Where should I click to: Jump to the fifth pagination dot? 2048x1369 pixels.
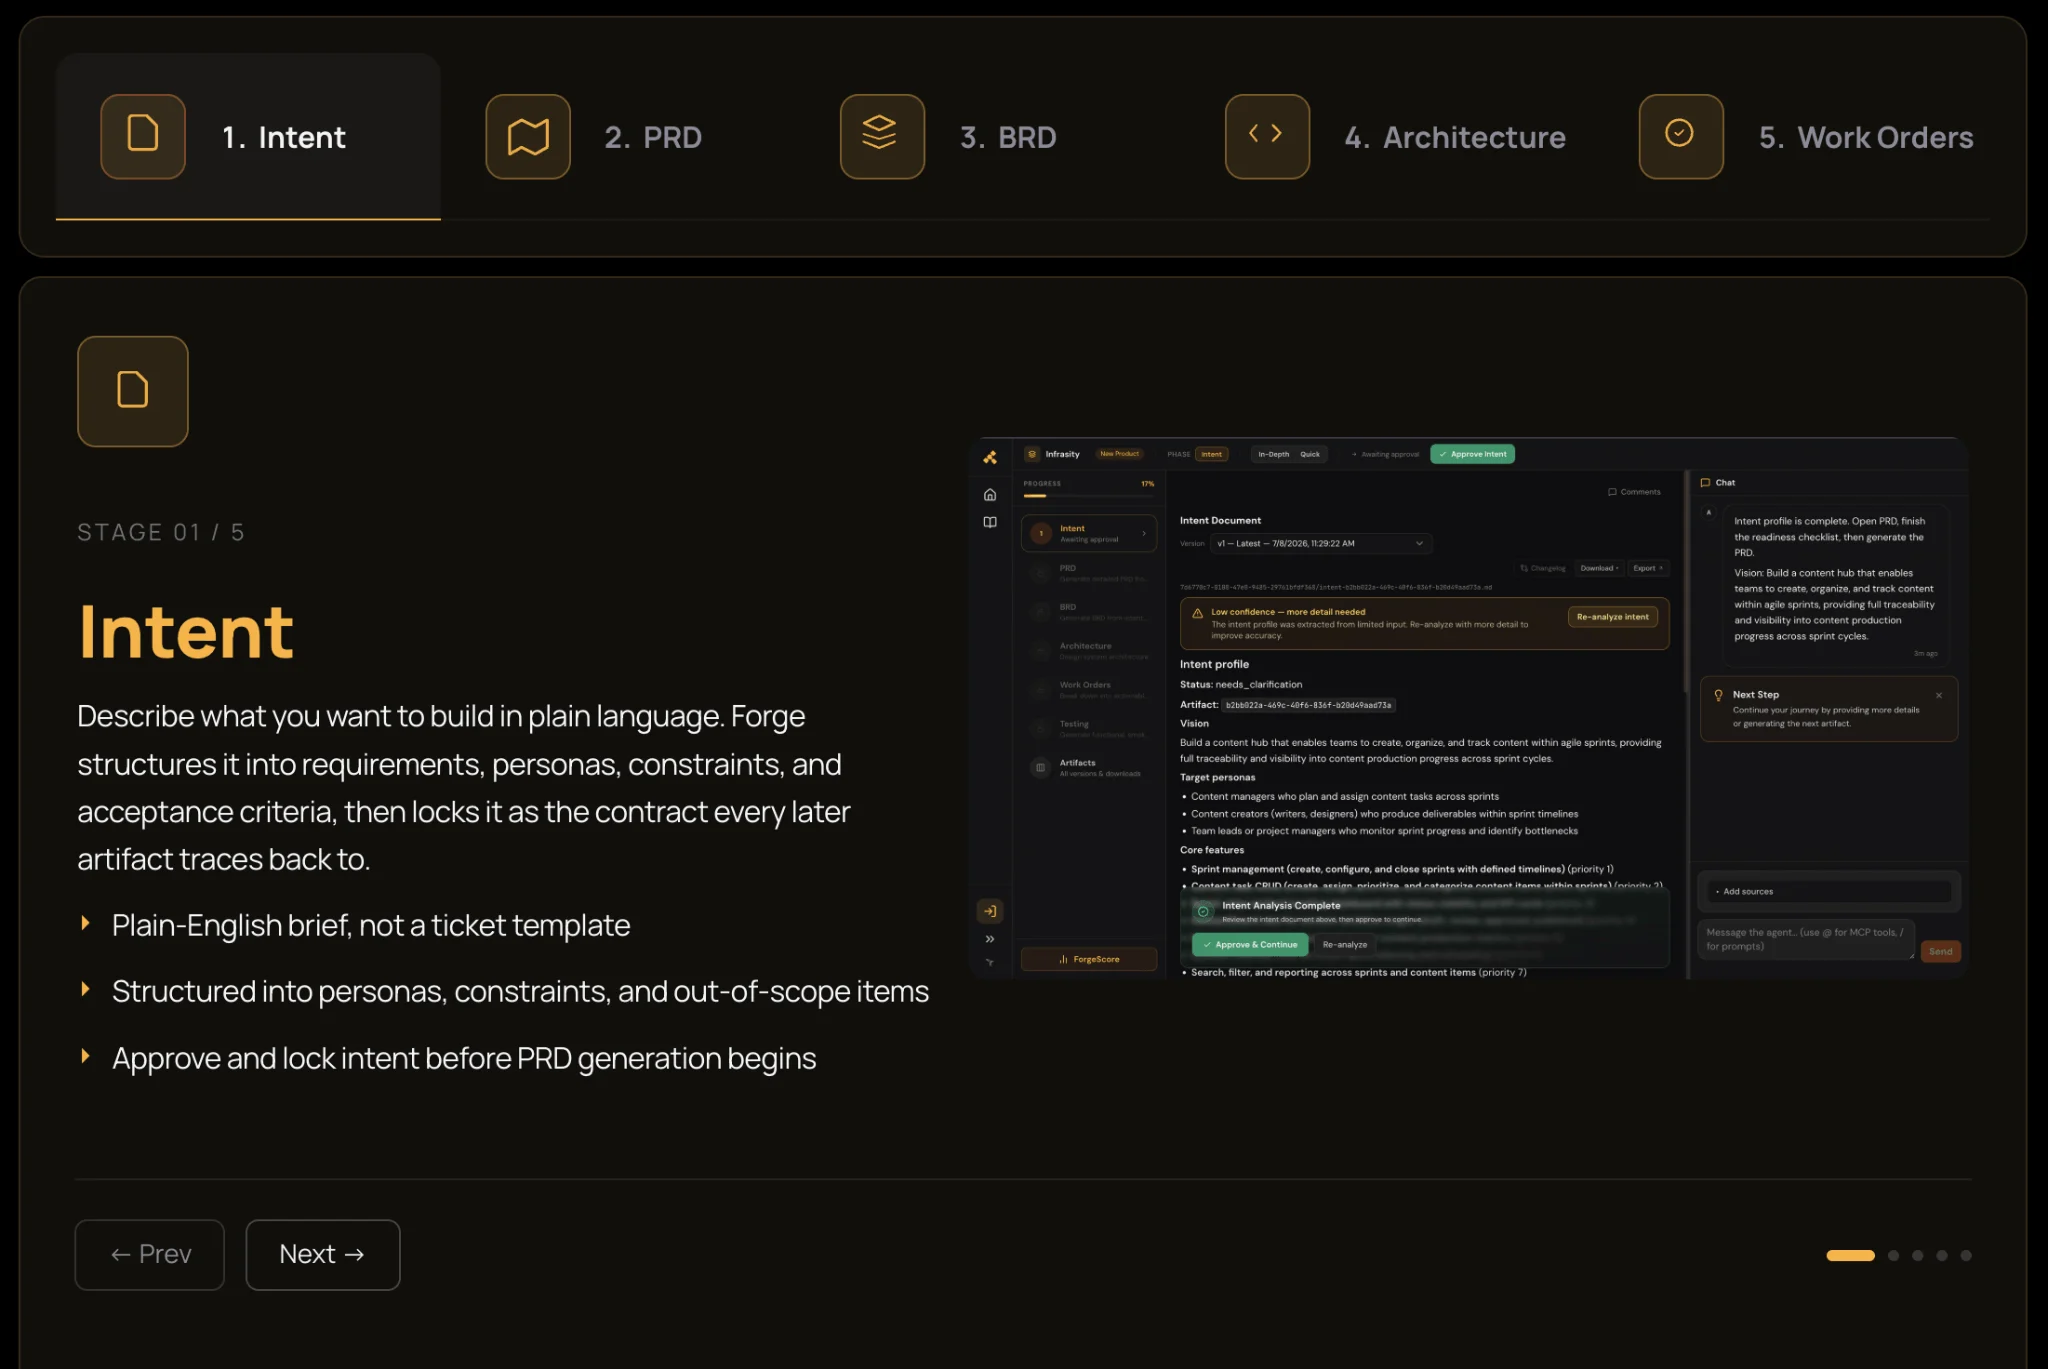[x=1966, y=1255]
